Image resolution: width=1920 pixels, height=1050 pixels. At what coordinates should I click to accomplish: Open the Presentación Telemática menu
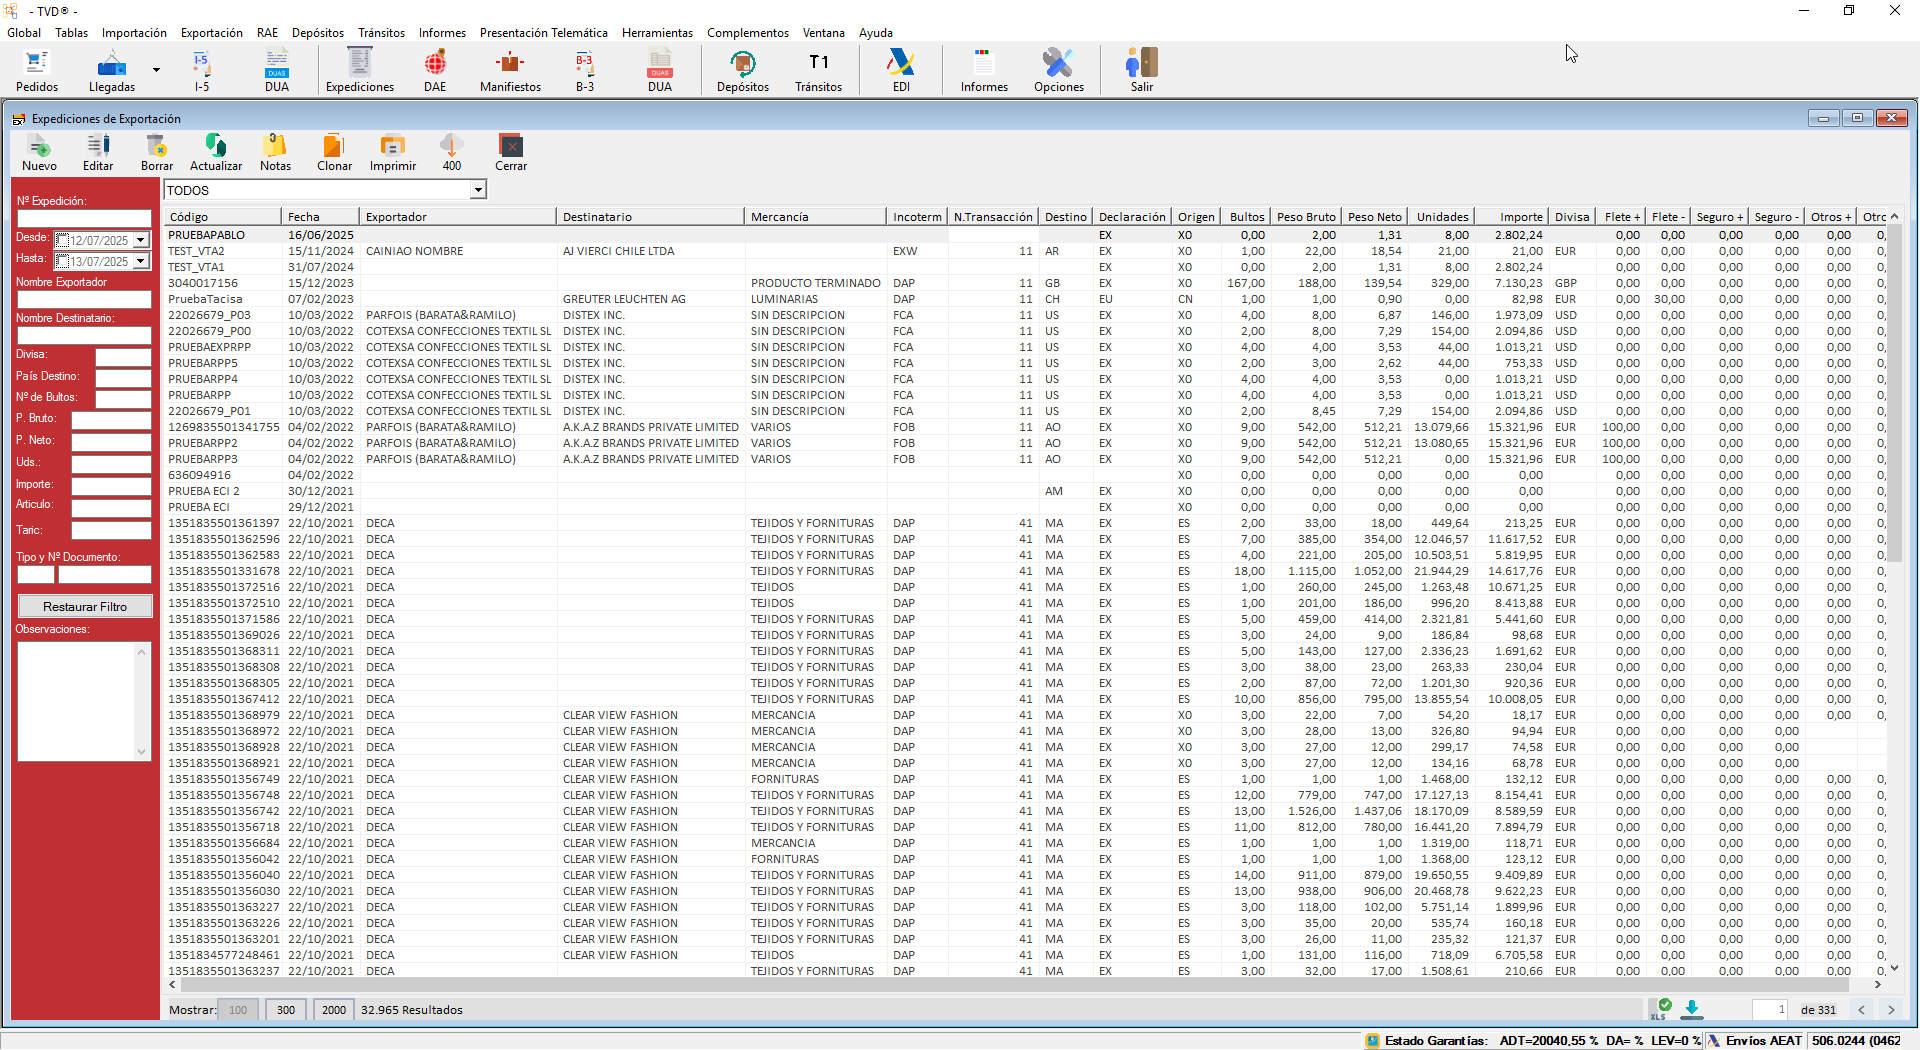click(543, 33)
